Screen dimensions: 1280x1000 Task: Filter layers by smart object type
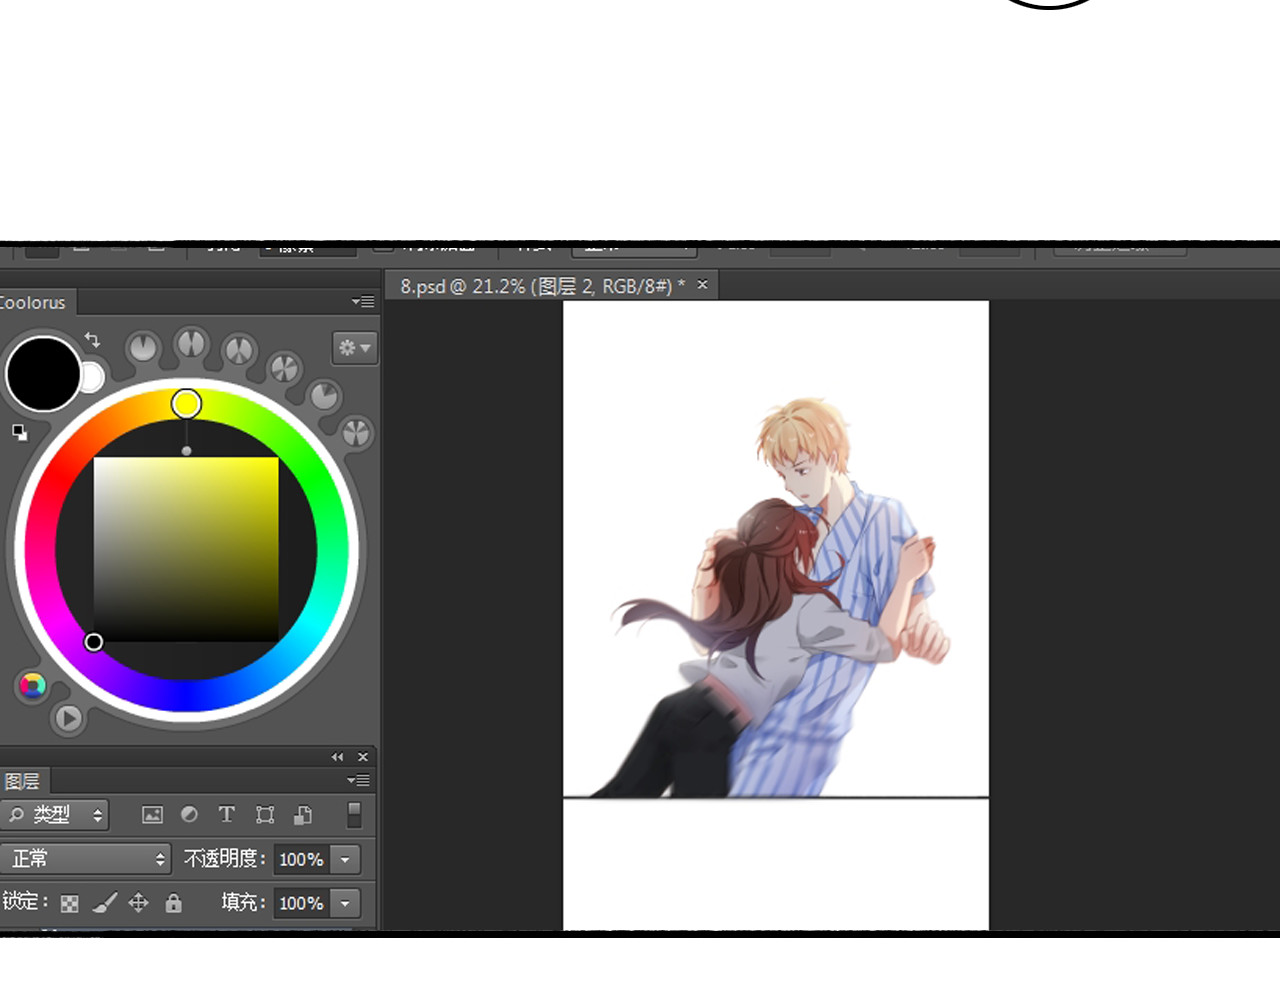point(303,815)
